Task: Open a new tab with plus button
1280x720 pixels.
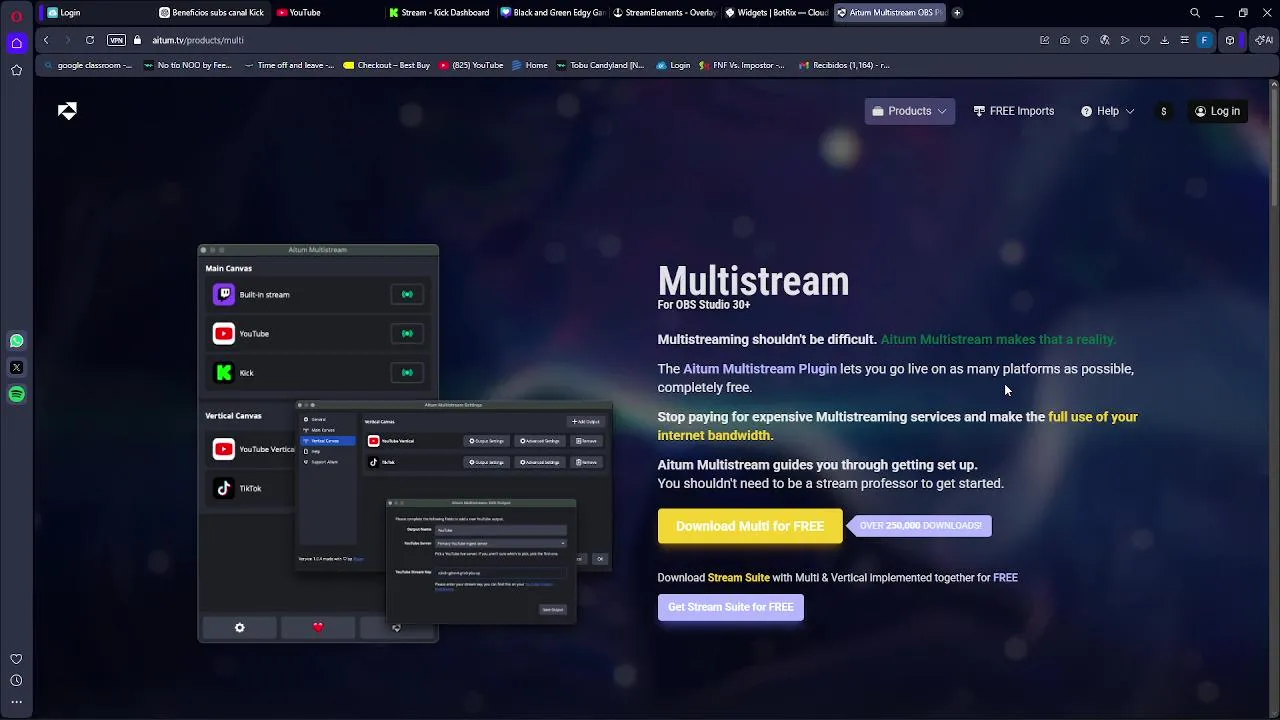Action: pyautogui.click(x=957, y=13)
